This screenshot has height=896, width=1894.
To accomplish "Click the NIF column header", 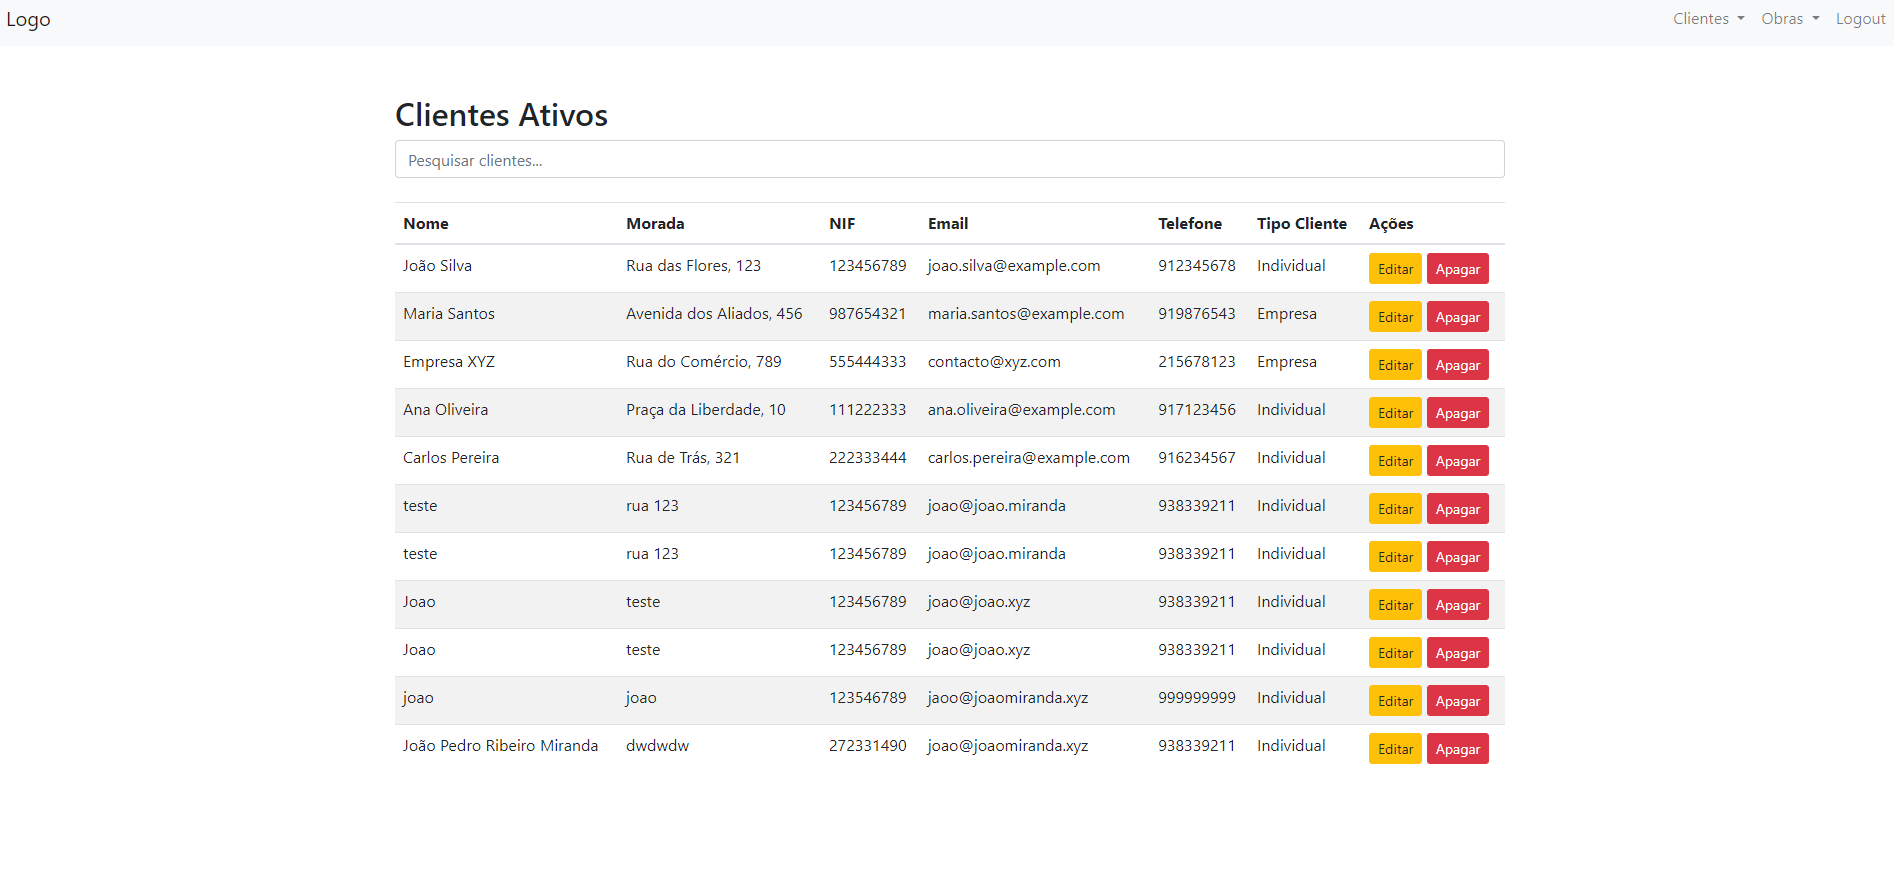I will coord(842,224).
